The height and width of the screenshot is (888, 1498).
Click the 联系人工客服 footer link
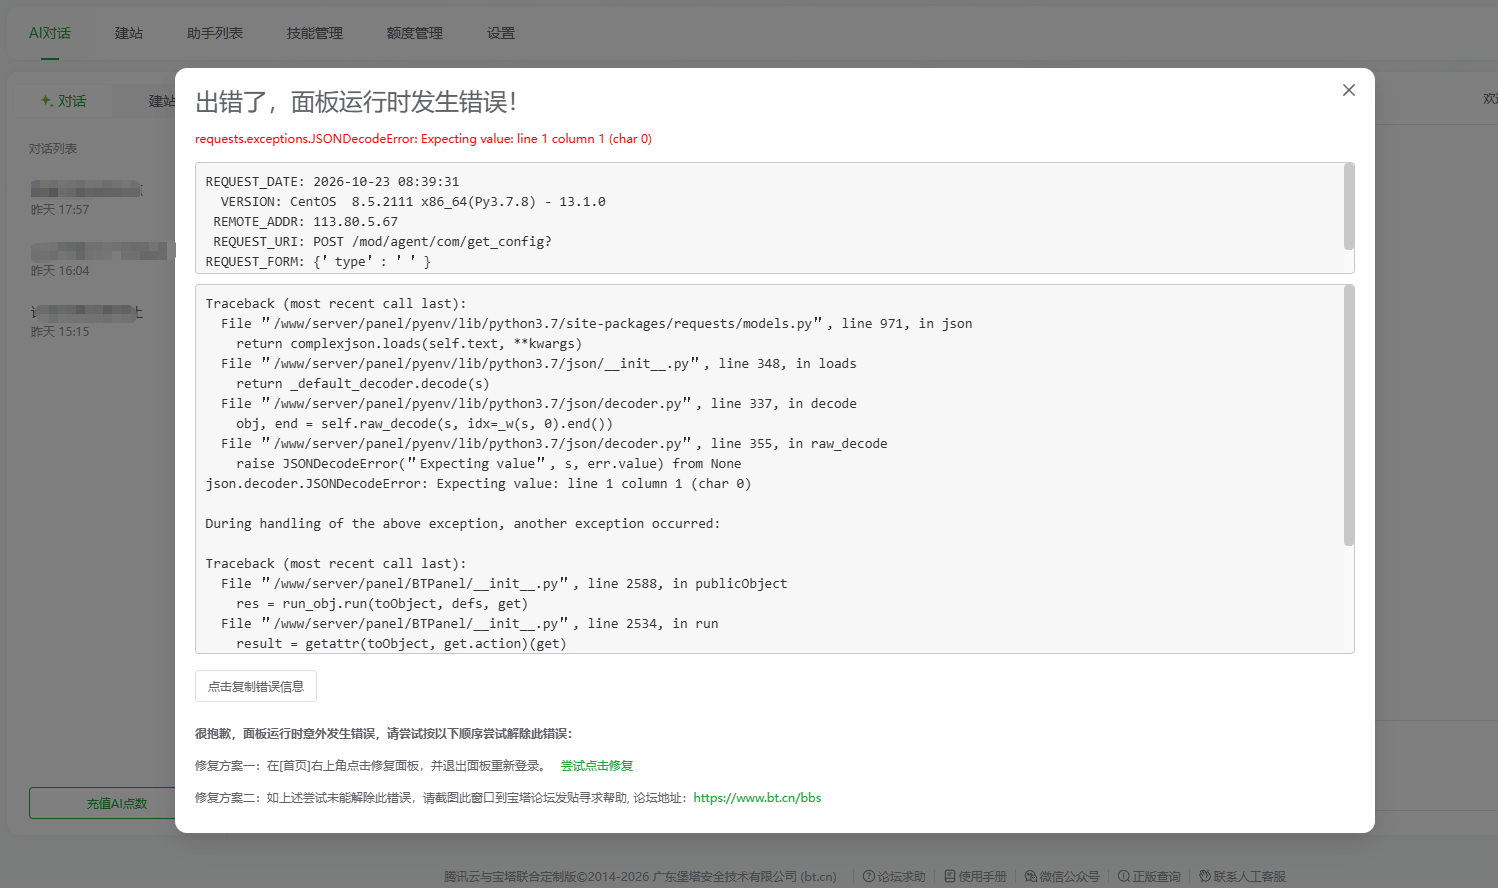[1242, 876]
